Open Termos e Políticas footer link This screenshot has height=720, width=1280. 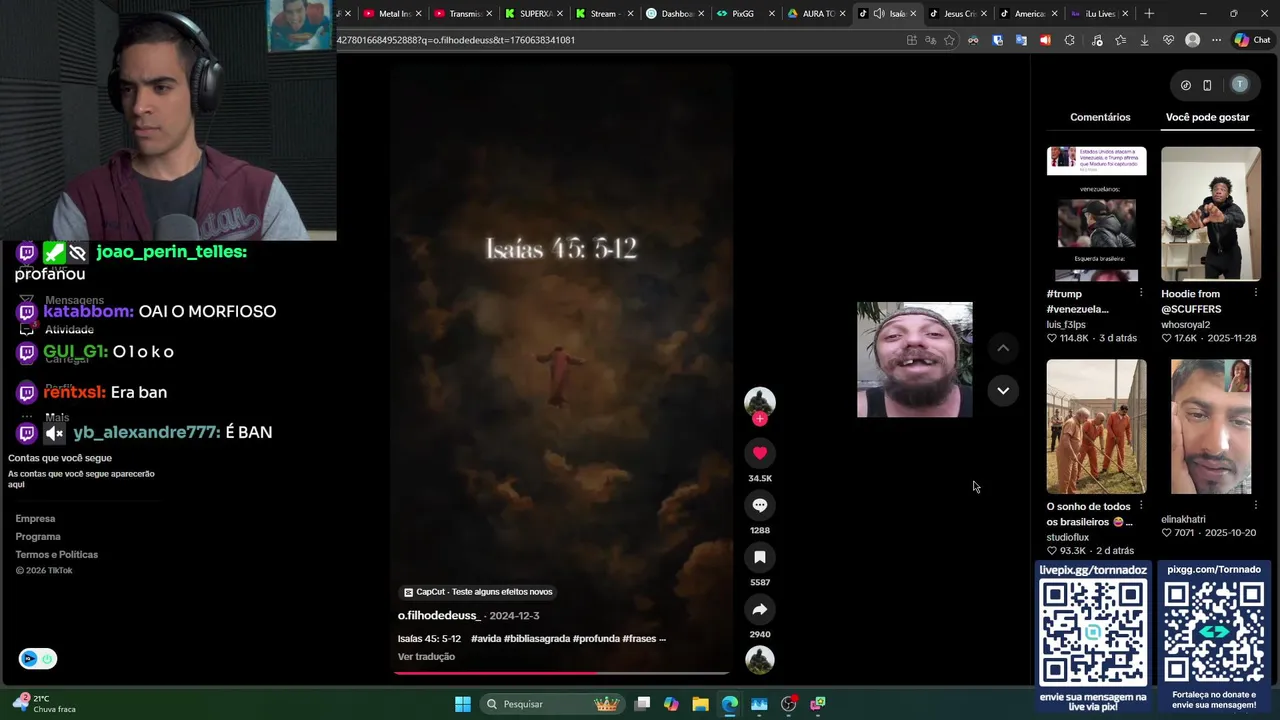57,555
